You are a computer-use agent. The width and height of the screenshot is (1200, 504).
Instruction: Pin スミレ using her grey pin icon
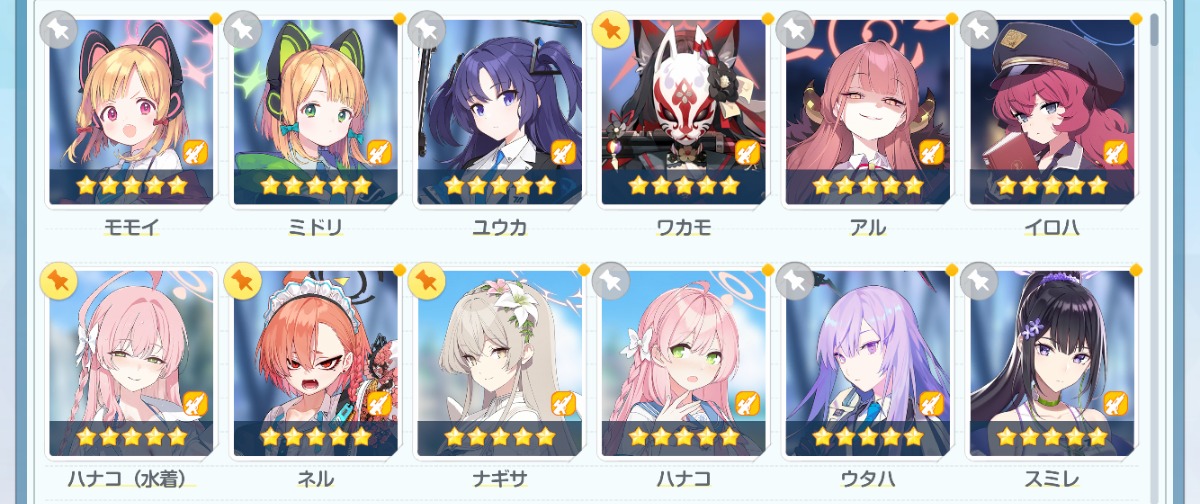click(x=978, y=281)
